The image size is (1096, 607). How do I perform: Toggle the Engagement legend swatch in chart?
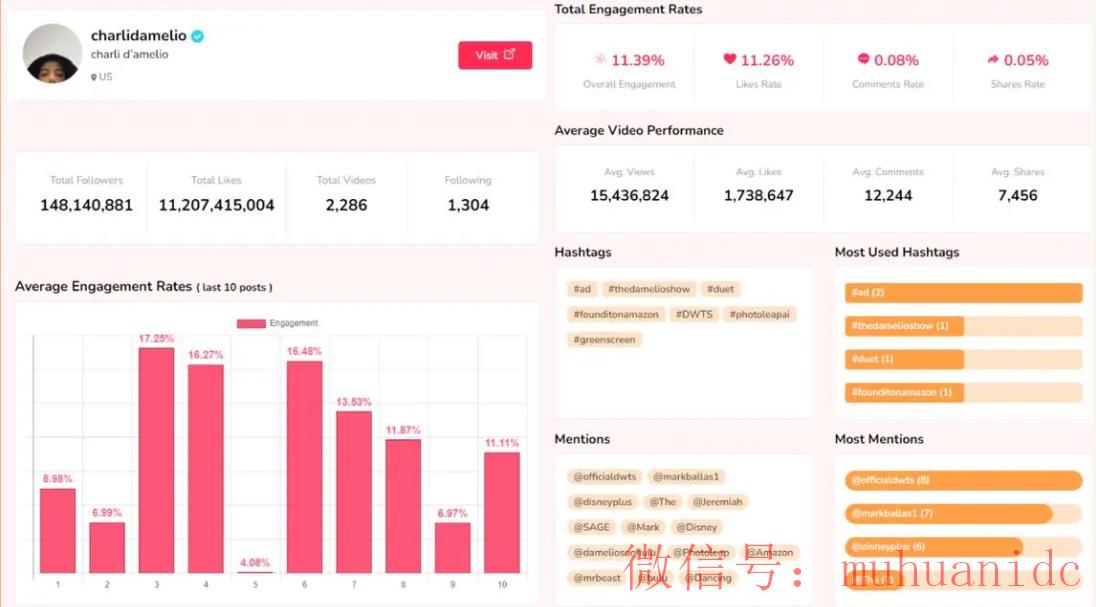coord(251,323)
